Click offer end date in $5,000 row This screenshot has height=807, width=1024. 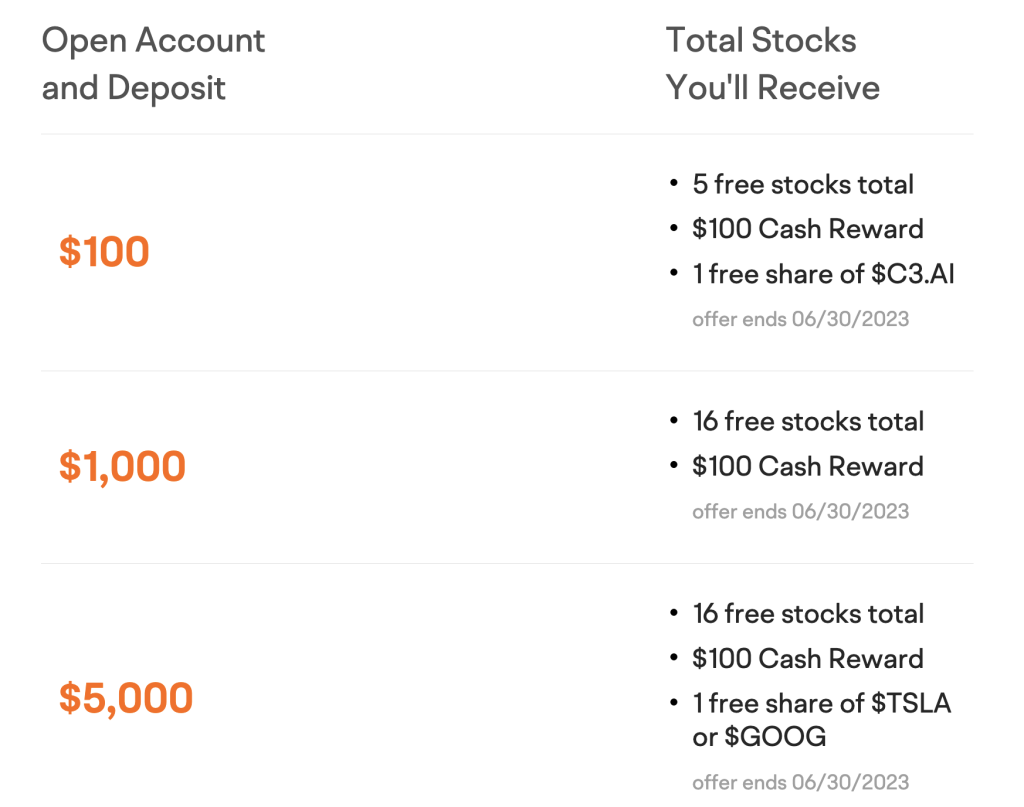click(800, 782)
